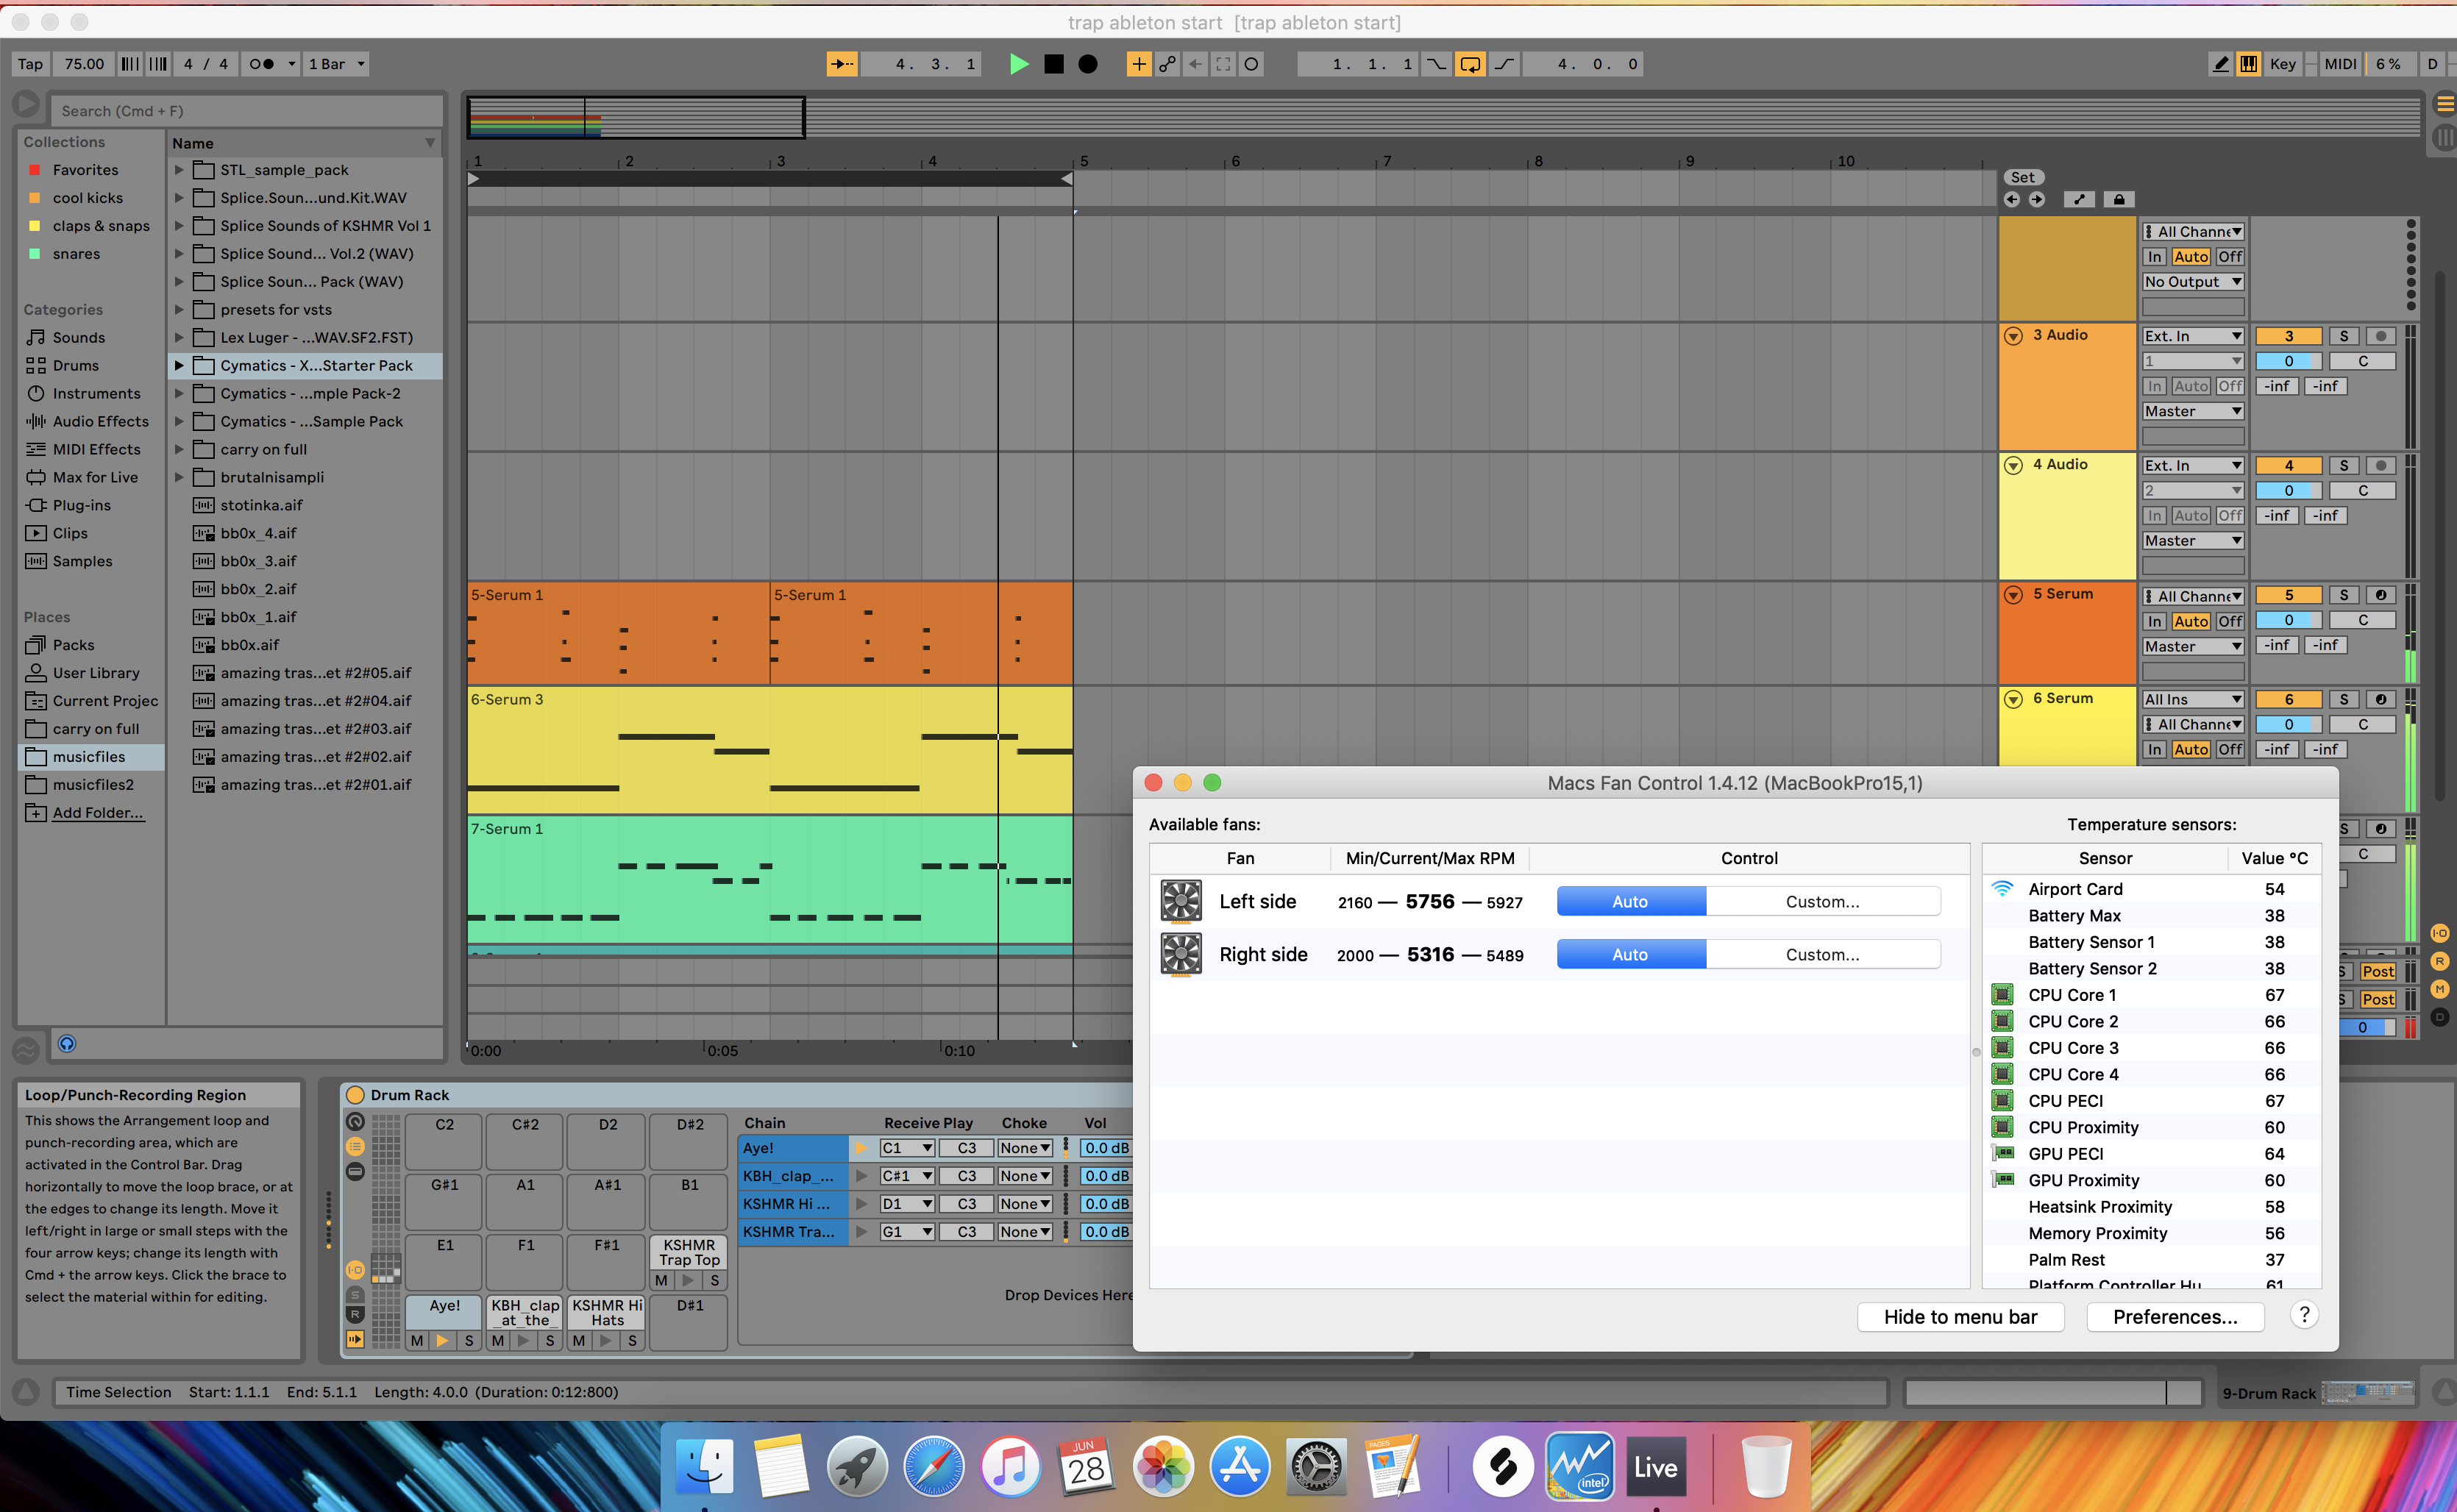Image resolution: width=2457 pixels, height=1512 pixels.
Task: Open Custom... for Right side fan
Action: [1822, 955]
